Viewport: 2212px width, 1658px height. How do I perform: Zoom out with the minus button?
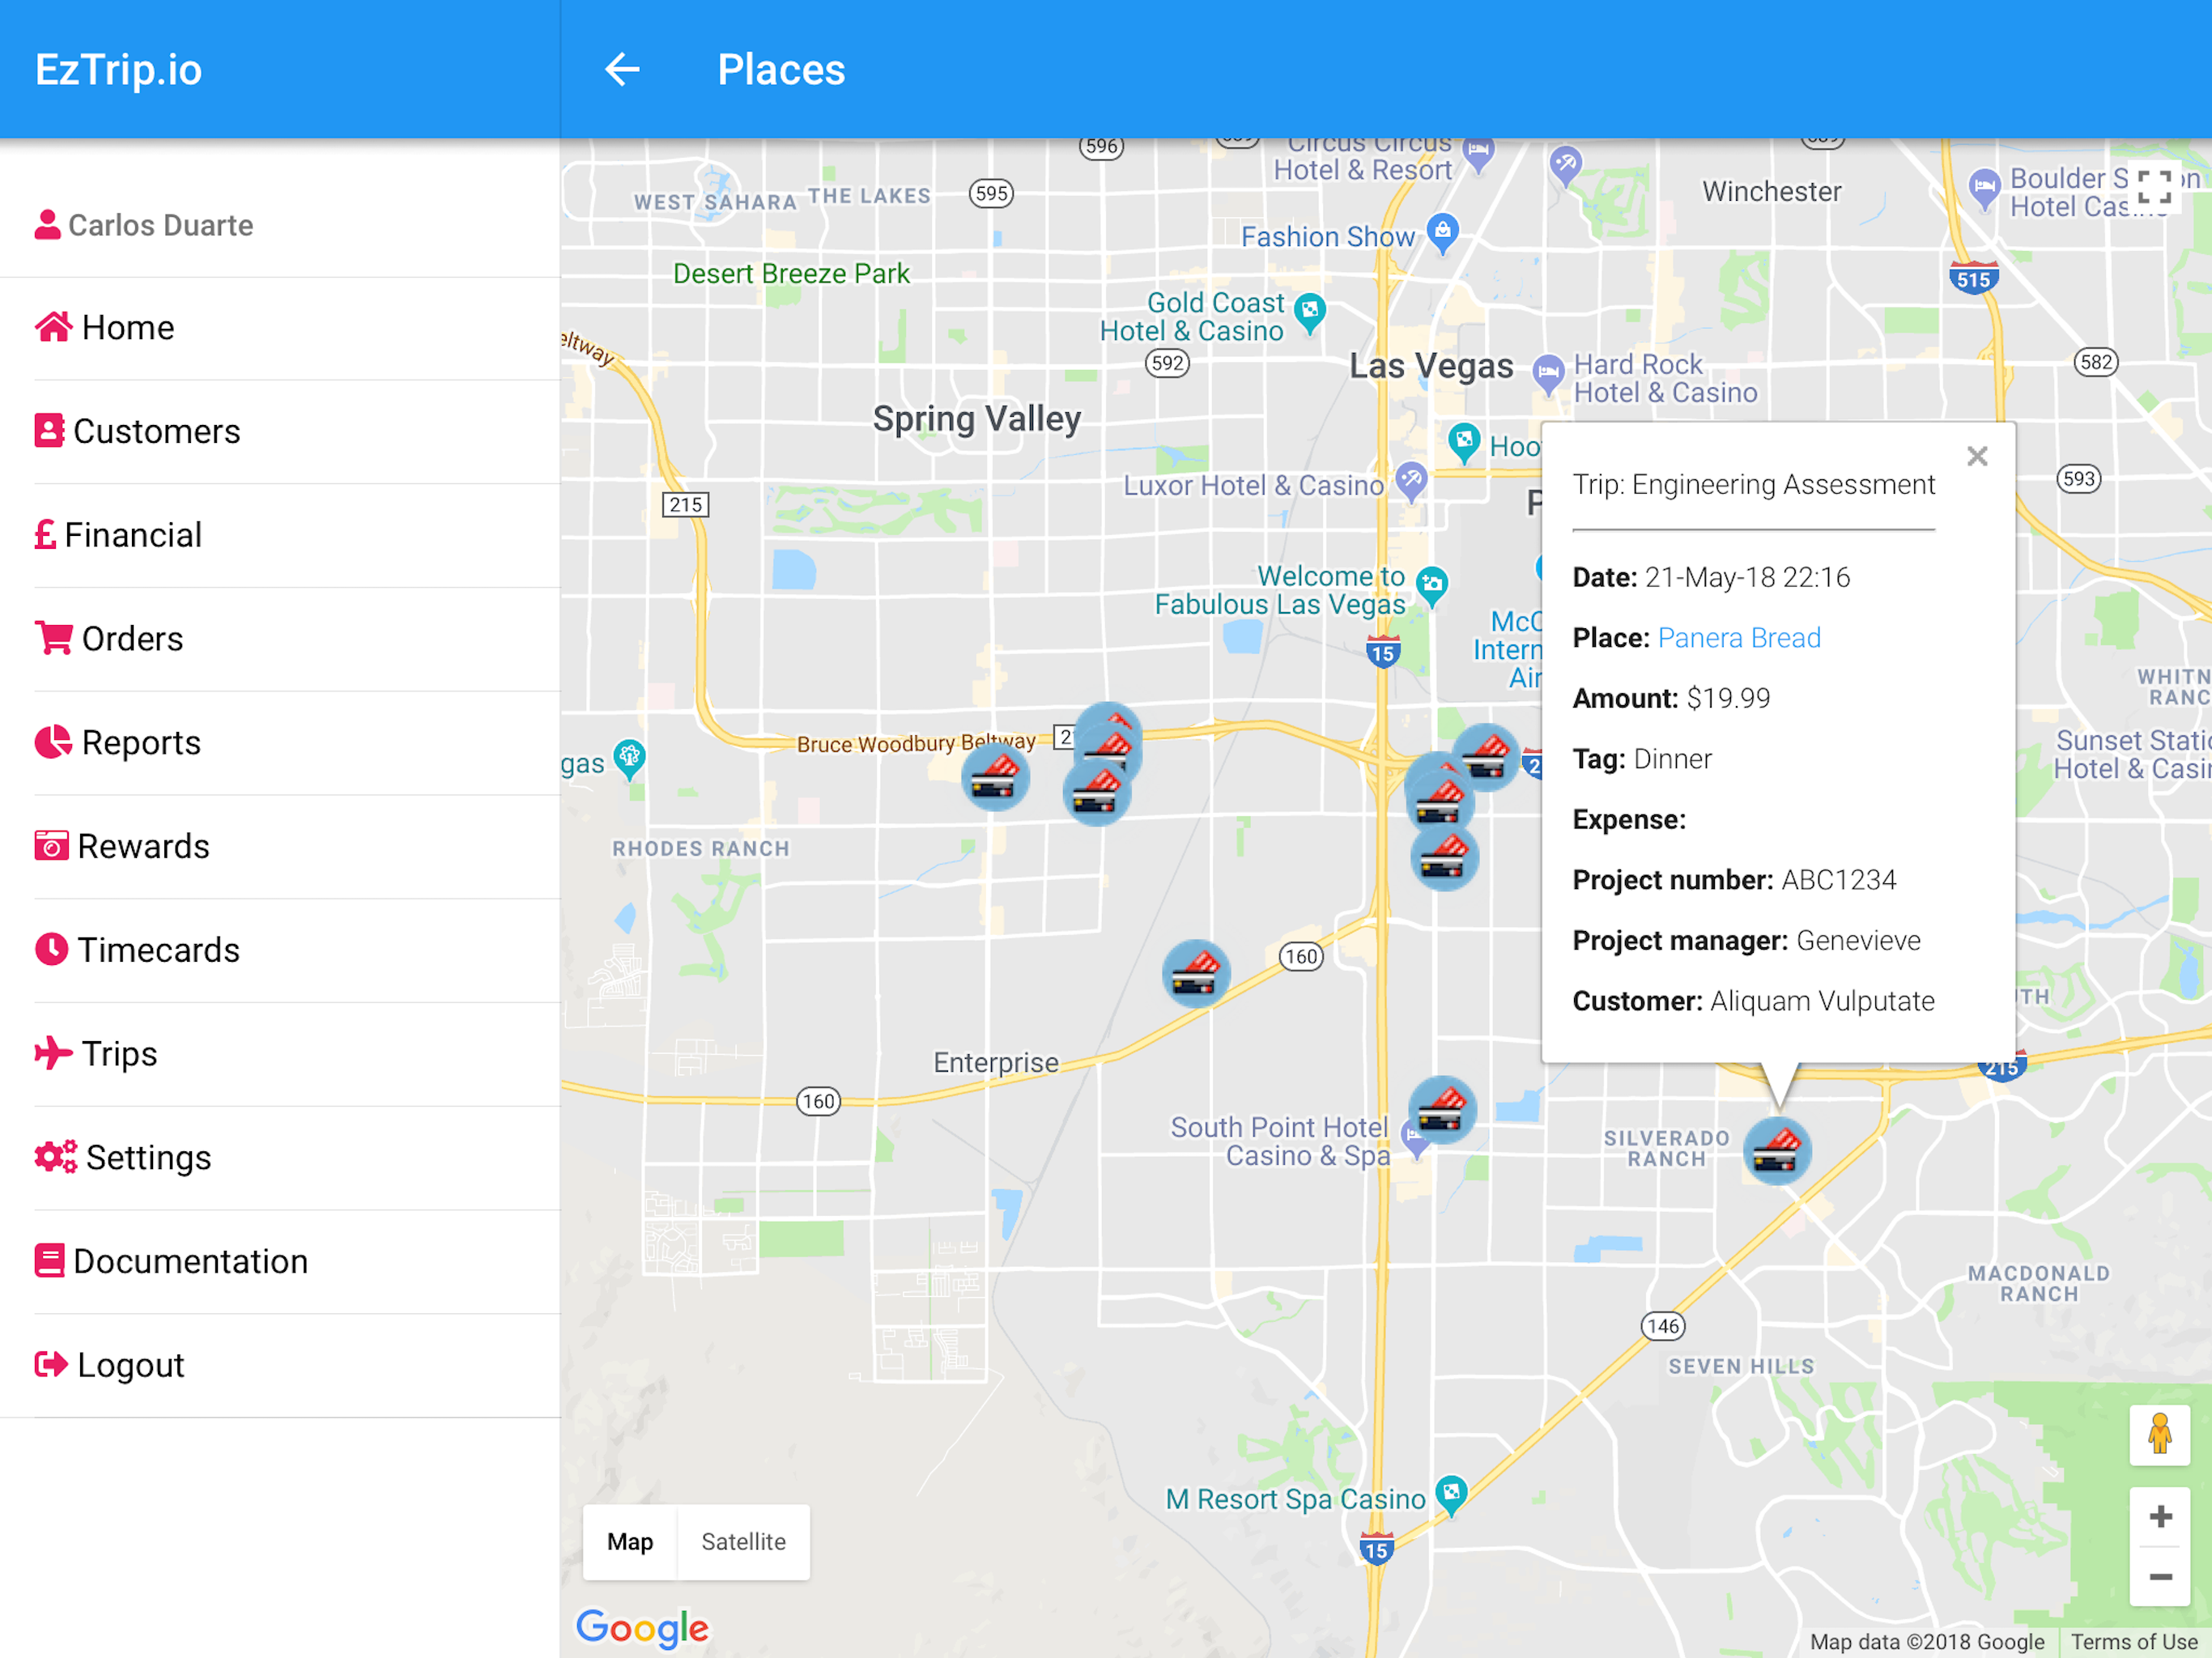pyautogui.click(x=2160, y=1577)
